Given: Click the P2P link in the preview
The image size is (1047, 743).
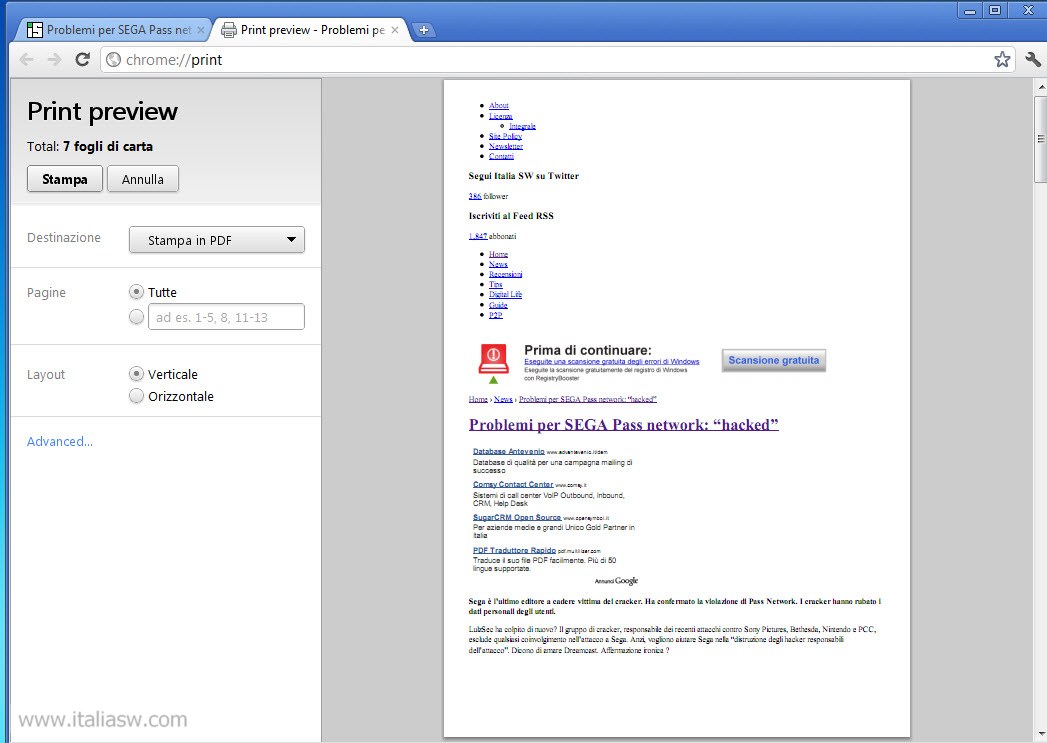Looking at the screenshot, I should tap(495, 315).
